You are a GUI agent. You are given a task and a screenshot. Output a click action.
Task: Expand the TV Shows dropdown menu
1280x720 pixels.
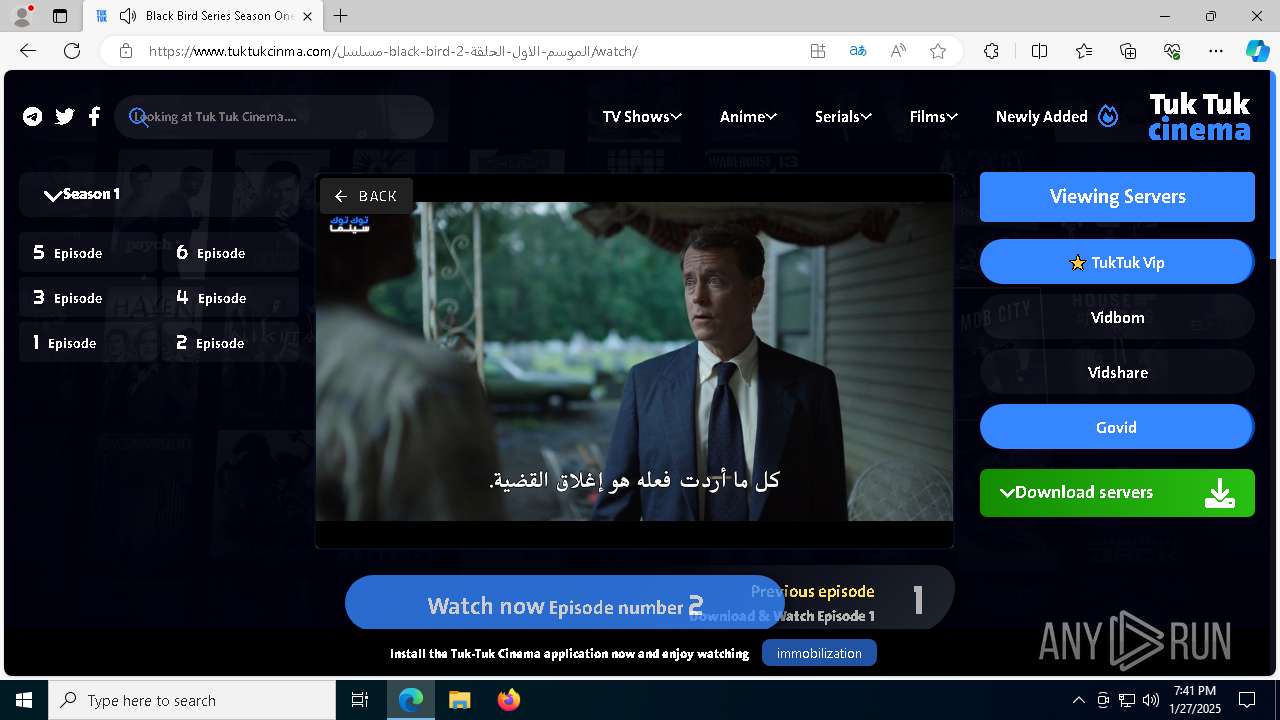(x=642, y=117)
